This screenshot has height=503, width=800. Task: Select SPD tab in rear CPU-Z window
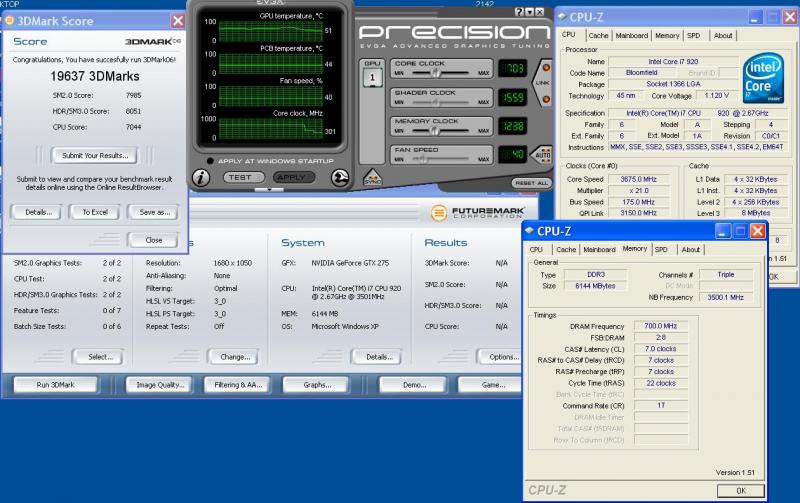(x=694, y=35)
